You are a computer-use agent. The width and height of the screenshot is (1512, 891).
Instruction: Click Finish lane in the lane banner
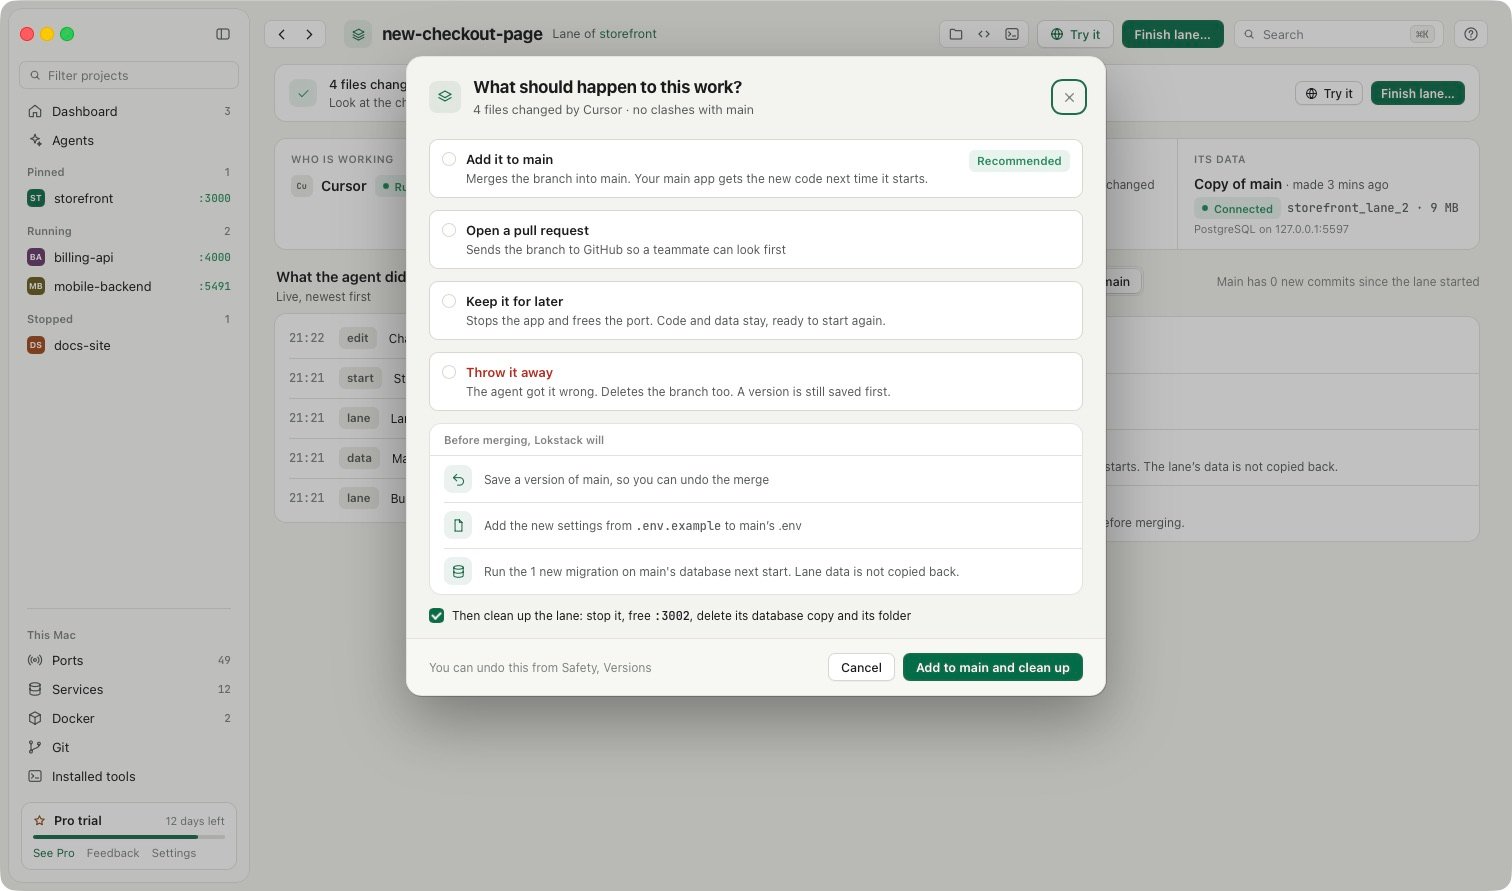[x=1417, y=93]
